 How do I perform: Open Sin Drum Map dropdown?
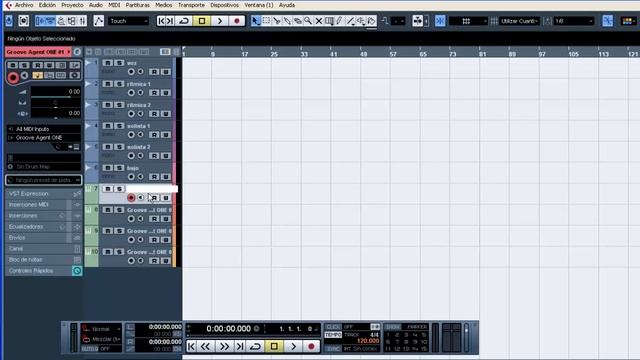pyautogui.click(x=44, y=167)
